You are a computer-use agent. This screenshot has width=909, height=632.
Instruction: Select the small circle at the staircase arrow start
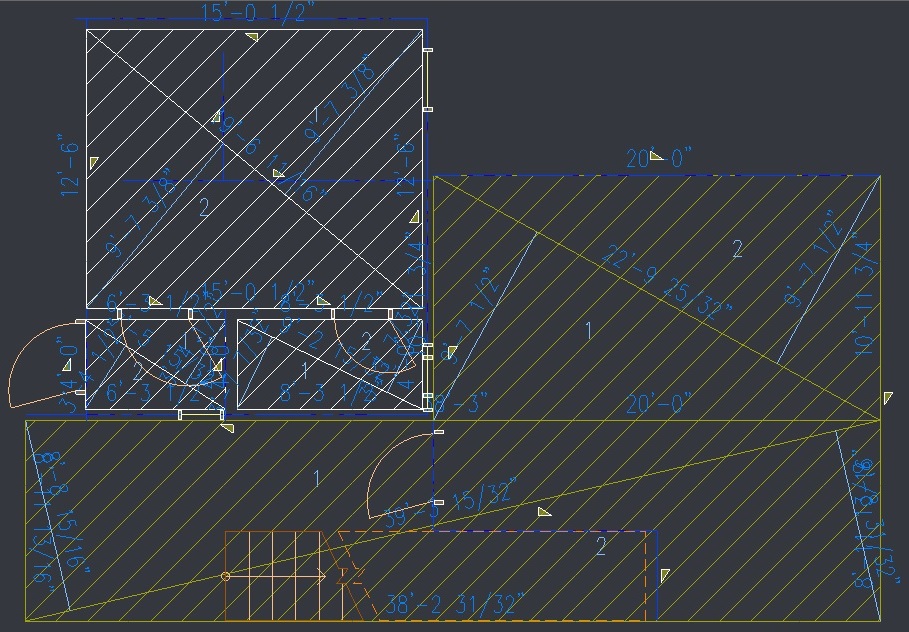(226, 576)
